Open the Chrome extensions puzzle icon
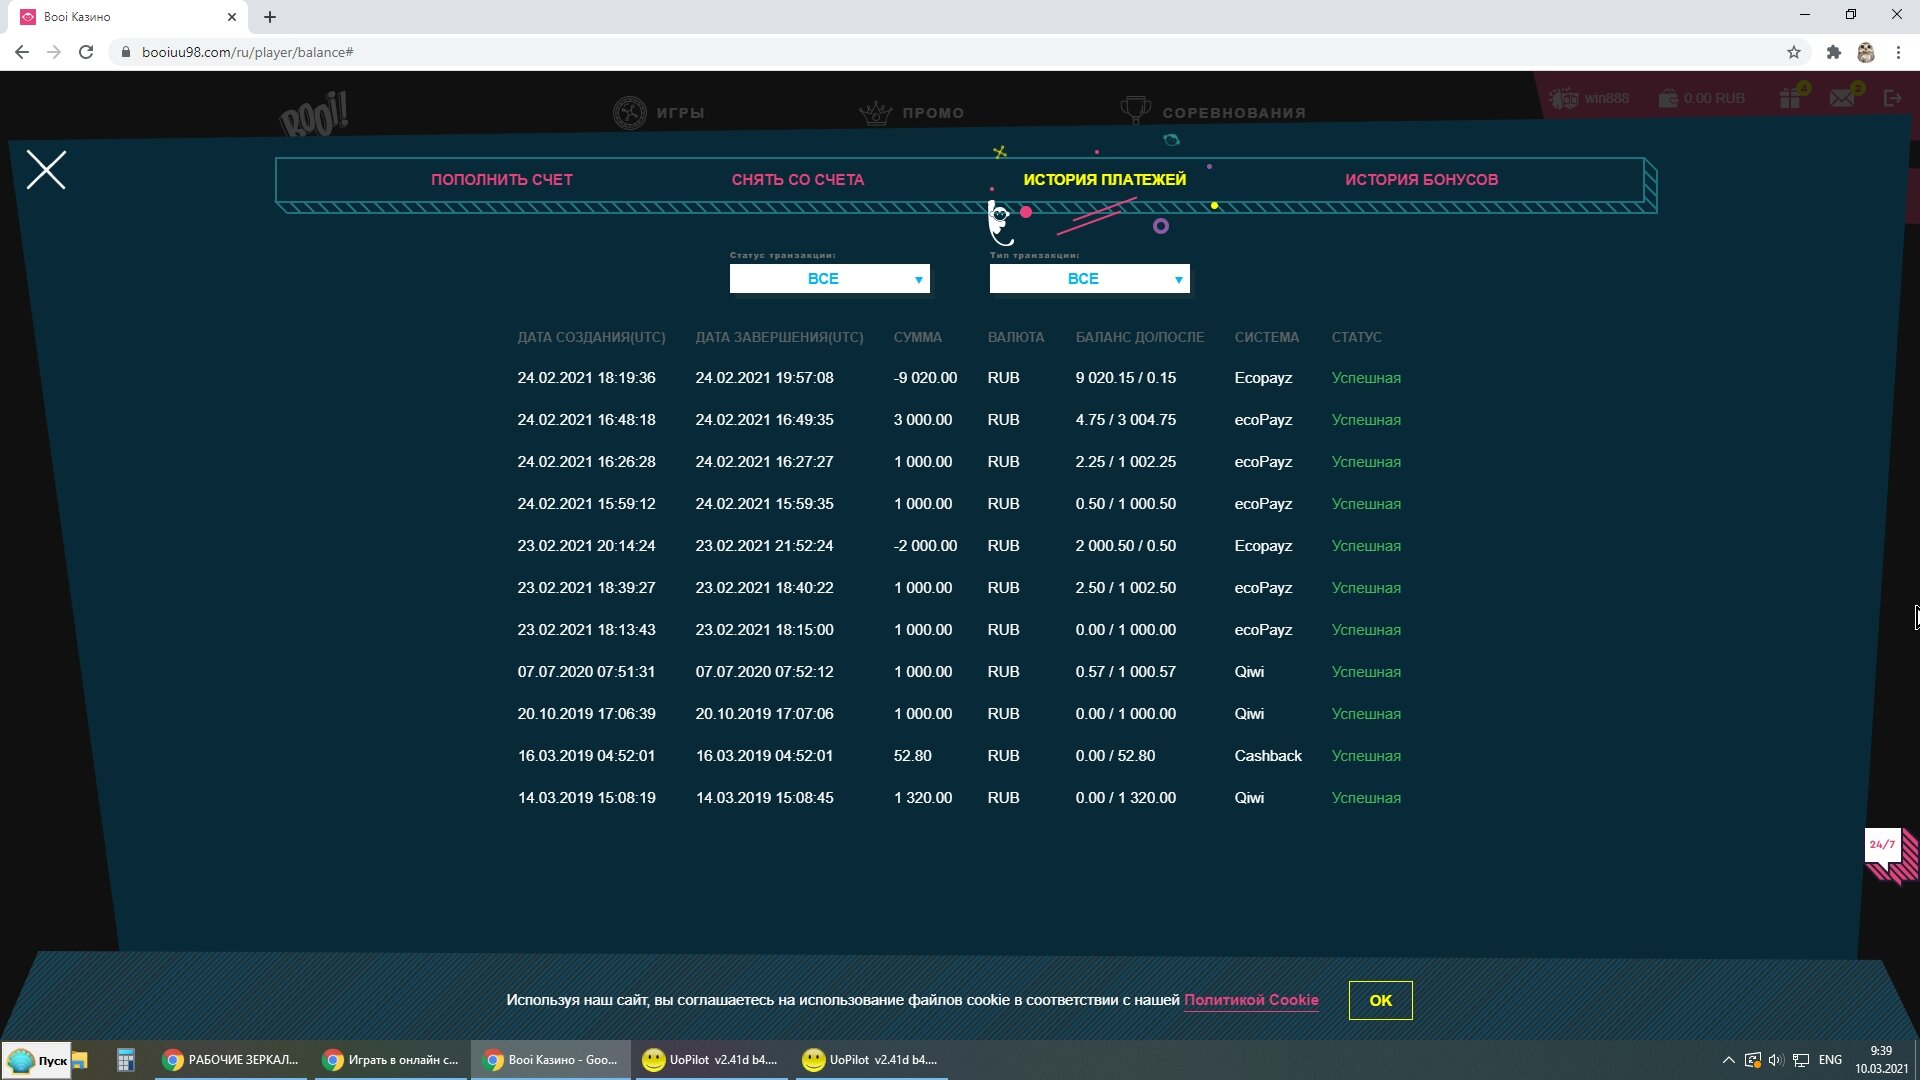 pyautogui.click(x=1833, y=52)
